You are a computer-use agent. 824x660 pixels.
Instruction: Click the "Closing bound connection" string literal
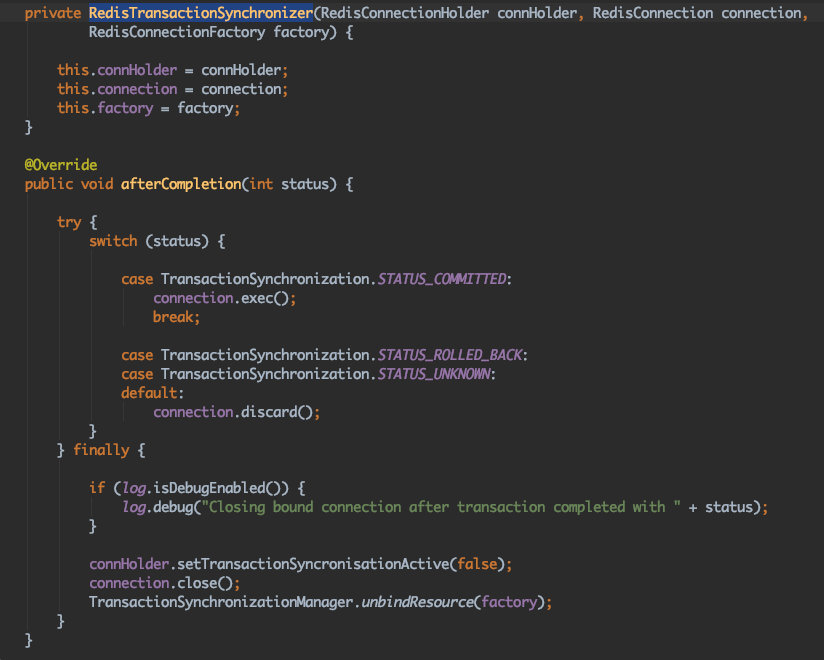coord(442,507)
